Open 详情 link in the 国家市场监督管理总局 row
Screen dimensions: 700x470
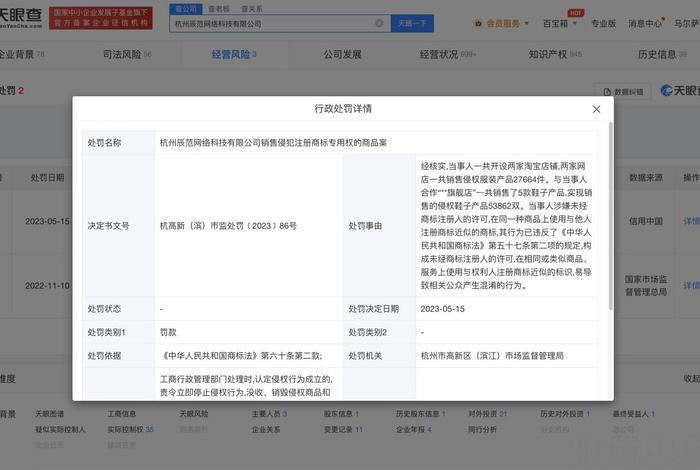pyautogui.click(x=691, y=286)
